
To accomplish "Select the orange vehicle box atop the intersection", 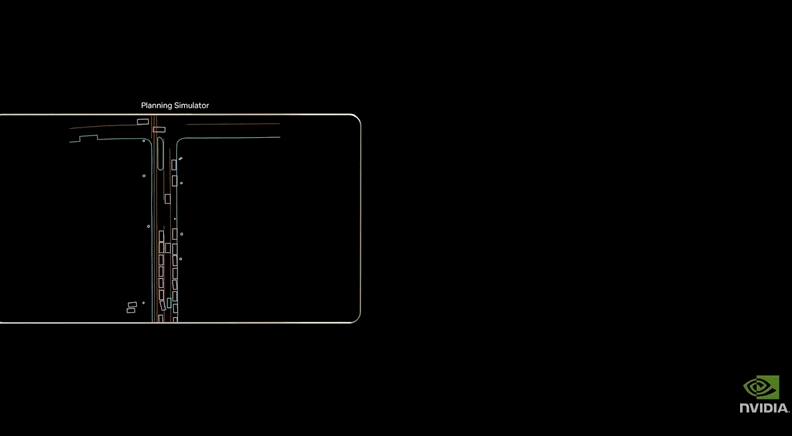I will (159, 129).
